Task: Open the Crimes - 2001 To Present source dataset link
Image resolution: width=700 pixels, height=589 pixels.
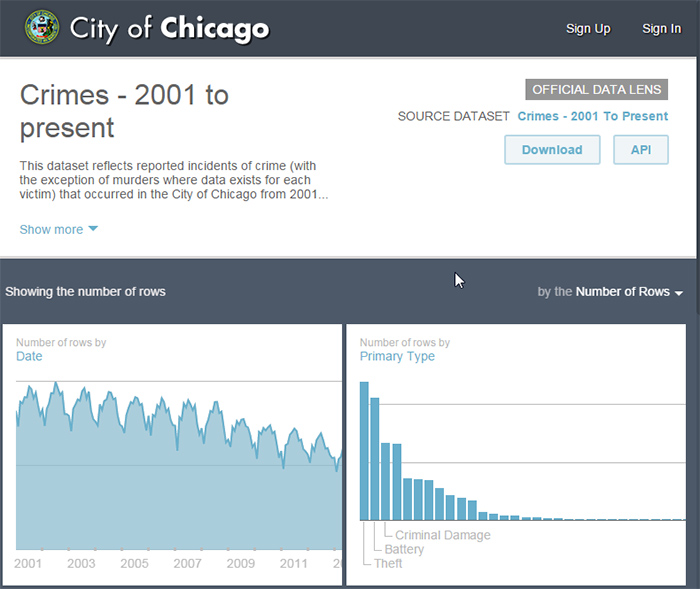Action: (592, 116)
